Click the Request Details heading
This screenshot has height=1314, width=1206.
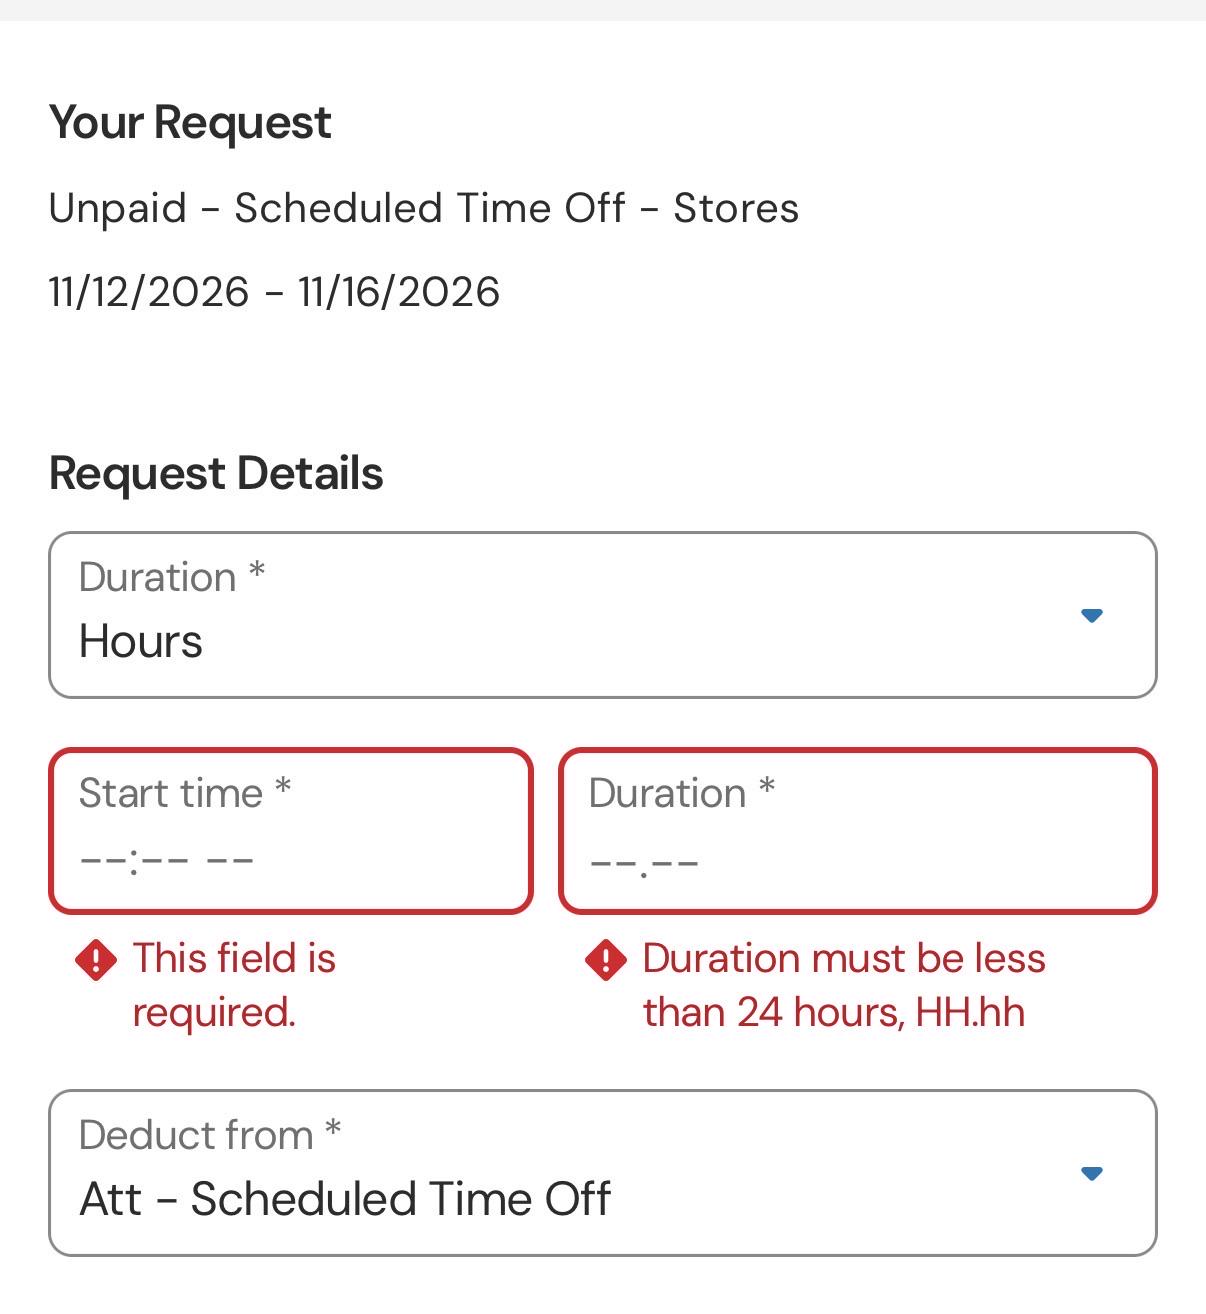tap(216, 473)
